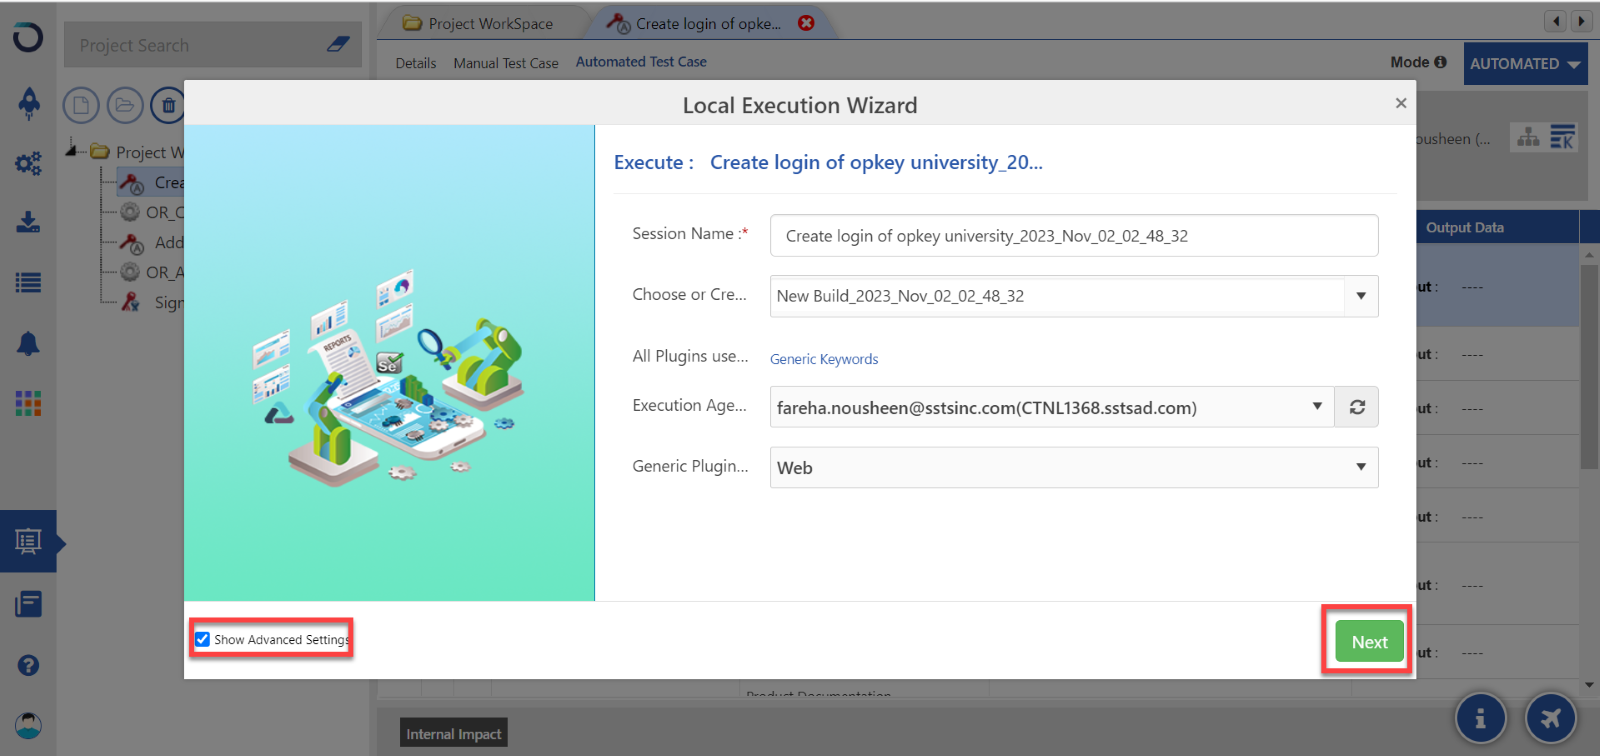1600x756 pixels.
Task: Open the Details tab
Action: point(416,63)
